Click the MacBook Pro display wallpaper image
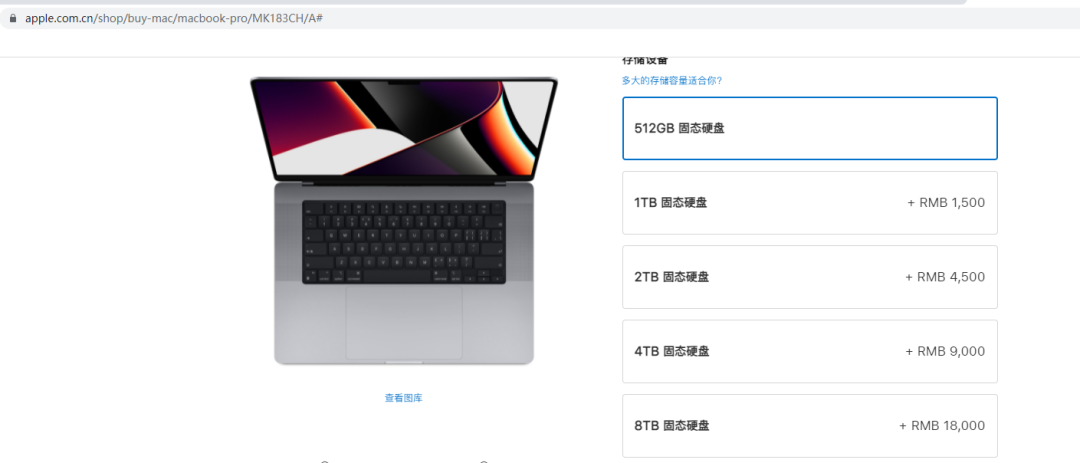The width and height of the screenshot is (1080, 463). coord(404,129)
